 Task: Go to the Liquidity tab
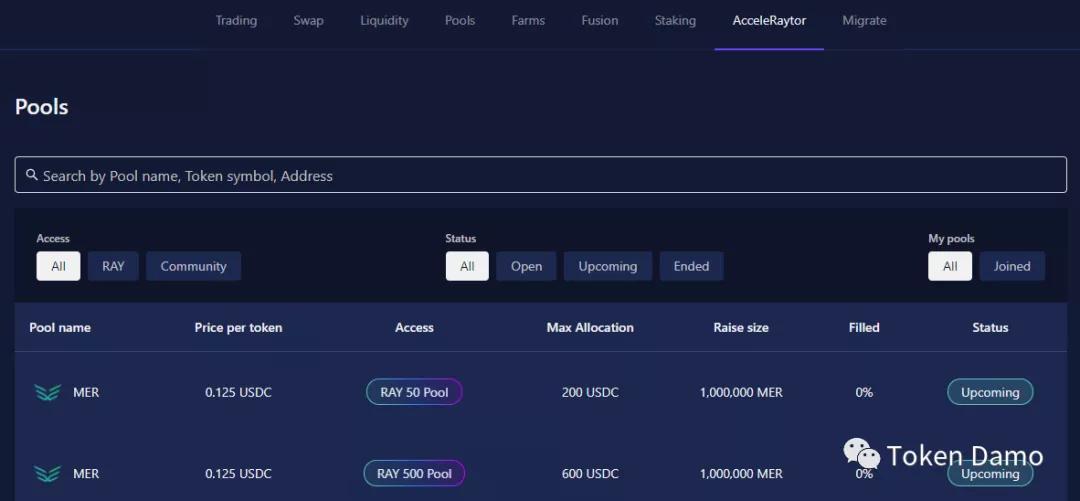pos(384,21)
